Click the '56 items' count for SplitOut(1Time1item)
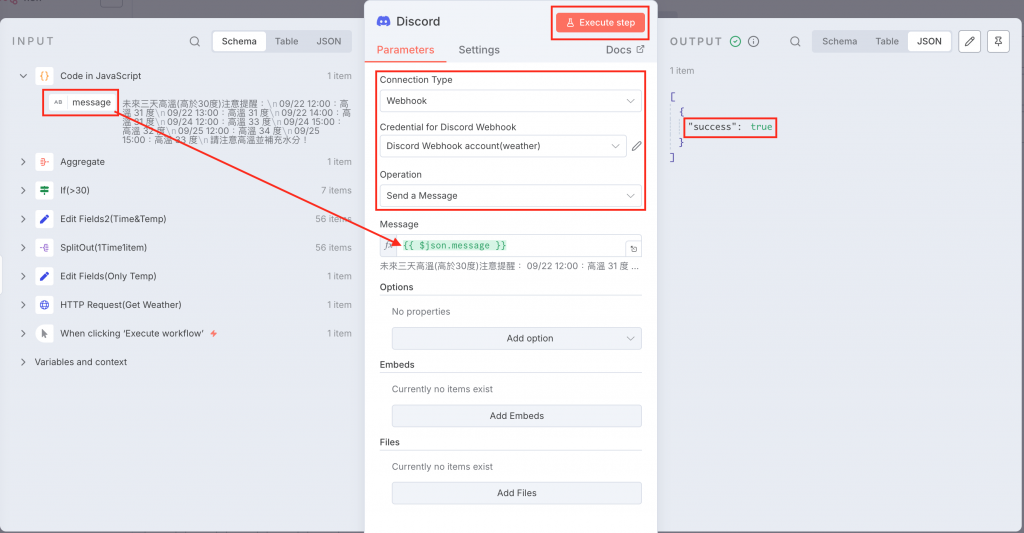Screen dimensions: 1024x533 point(333,248)
